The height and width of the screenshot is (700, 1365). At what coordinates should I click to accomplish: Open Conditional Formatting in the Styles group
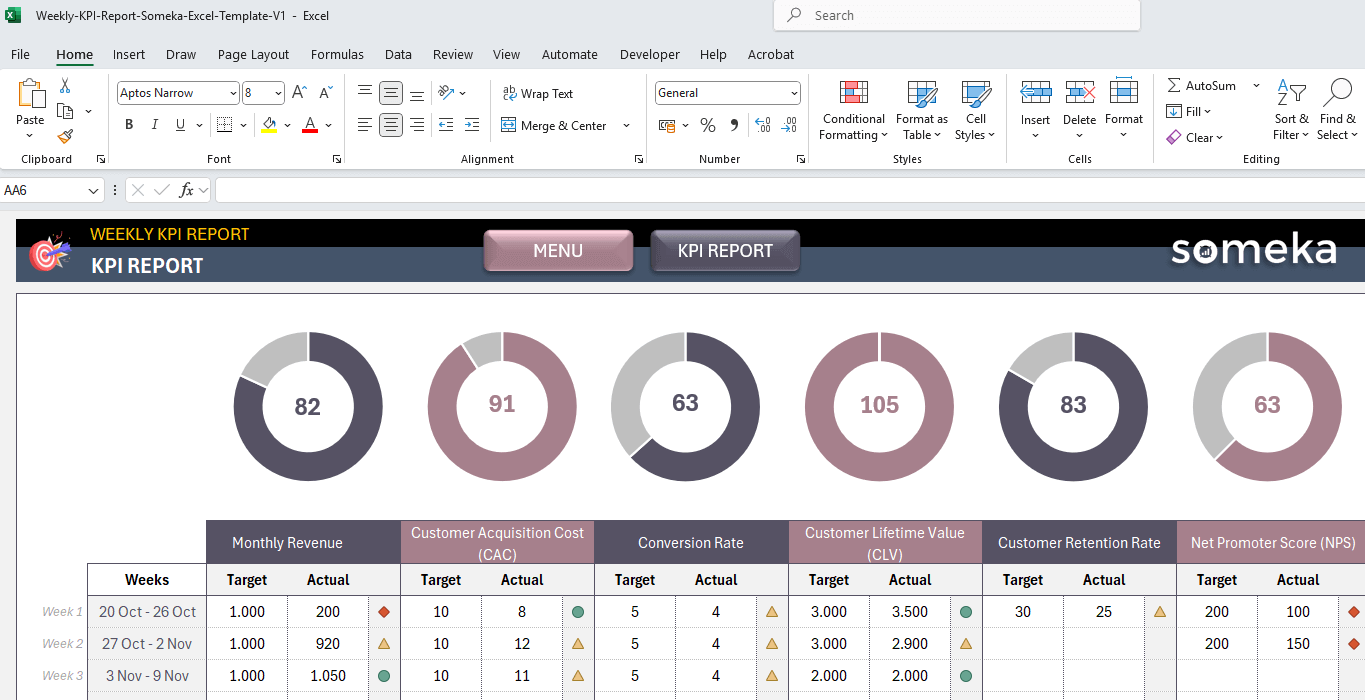(853, 111)
